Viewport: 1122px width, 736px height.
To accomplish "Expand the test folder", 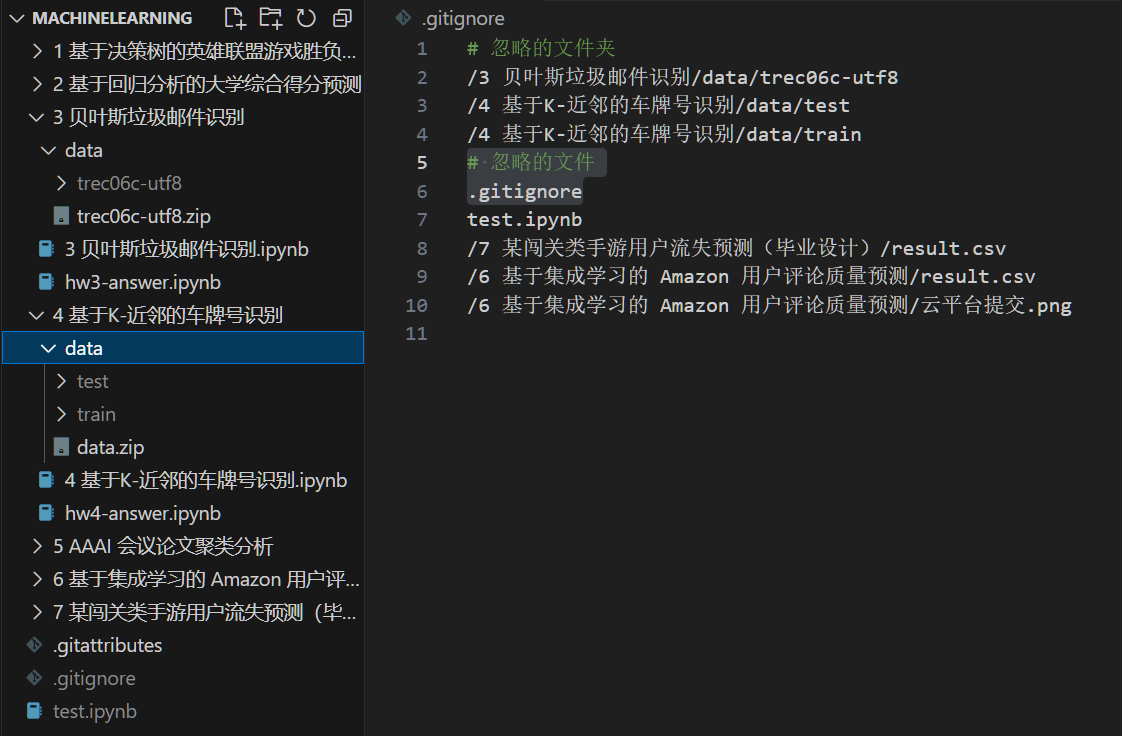I will [62, 381].
